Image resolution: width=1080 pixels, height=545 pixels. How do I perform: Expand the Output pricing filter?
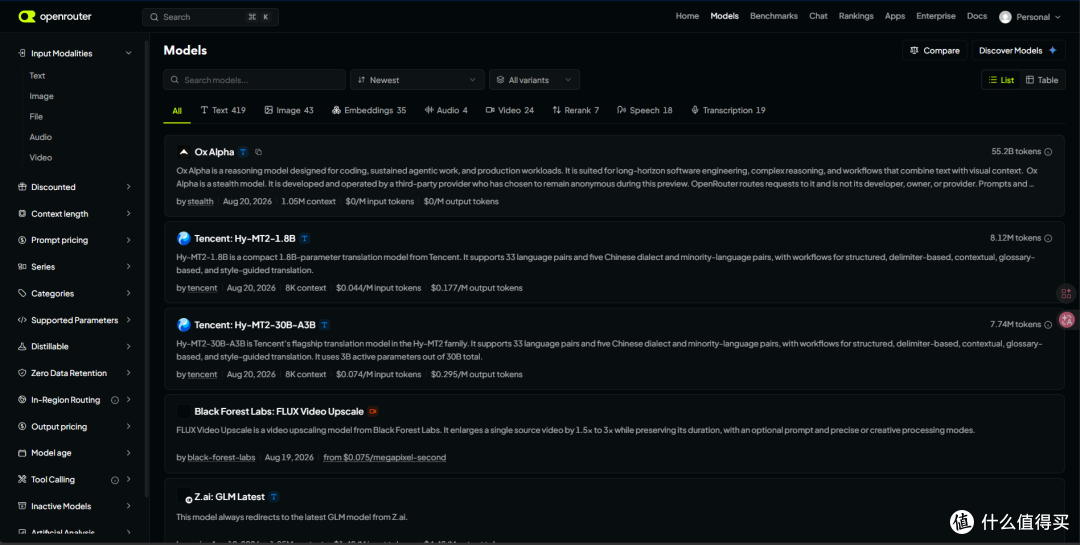pos(75,427)
